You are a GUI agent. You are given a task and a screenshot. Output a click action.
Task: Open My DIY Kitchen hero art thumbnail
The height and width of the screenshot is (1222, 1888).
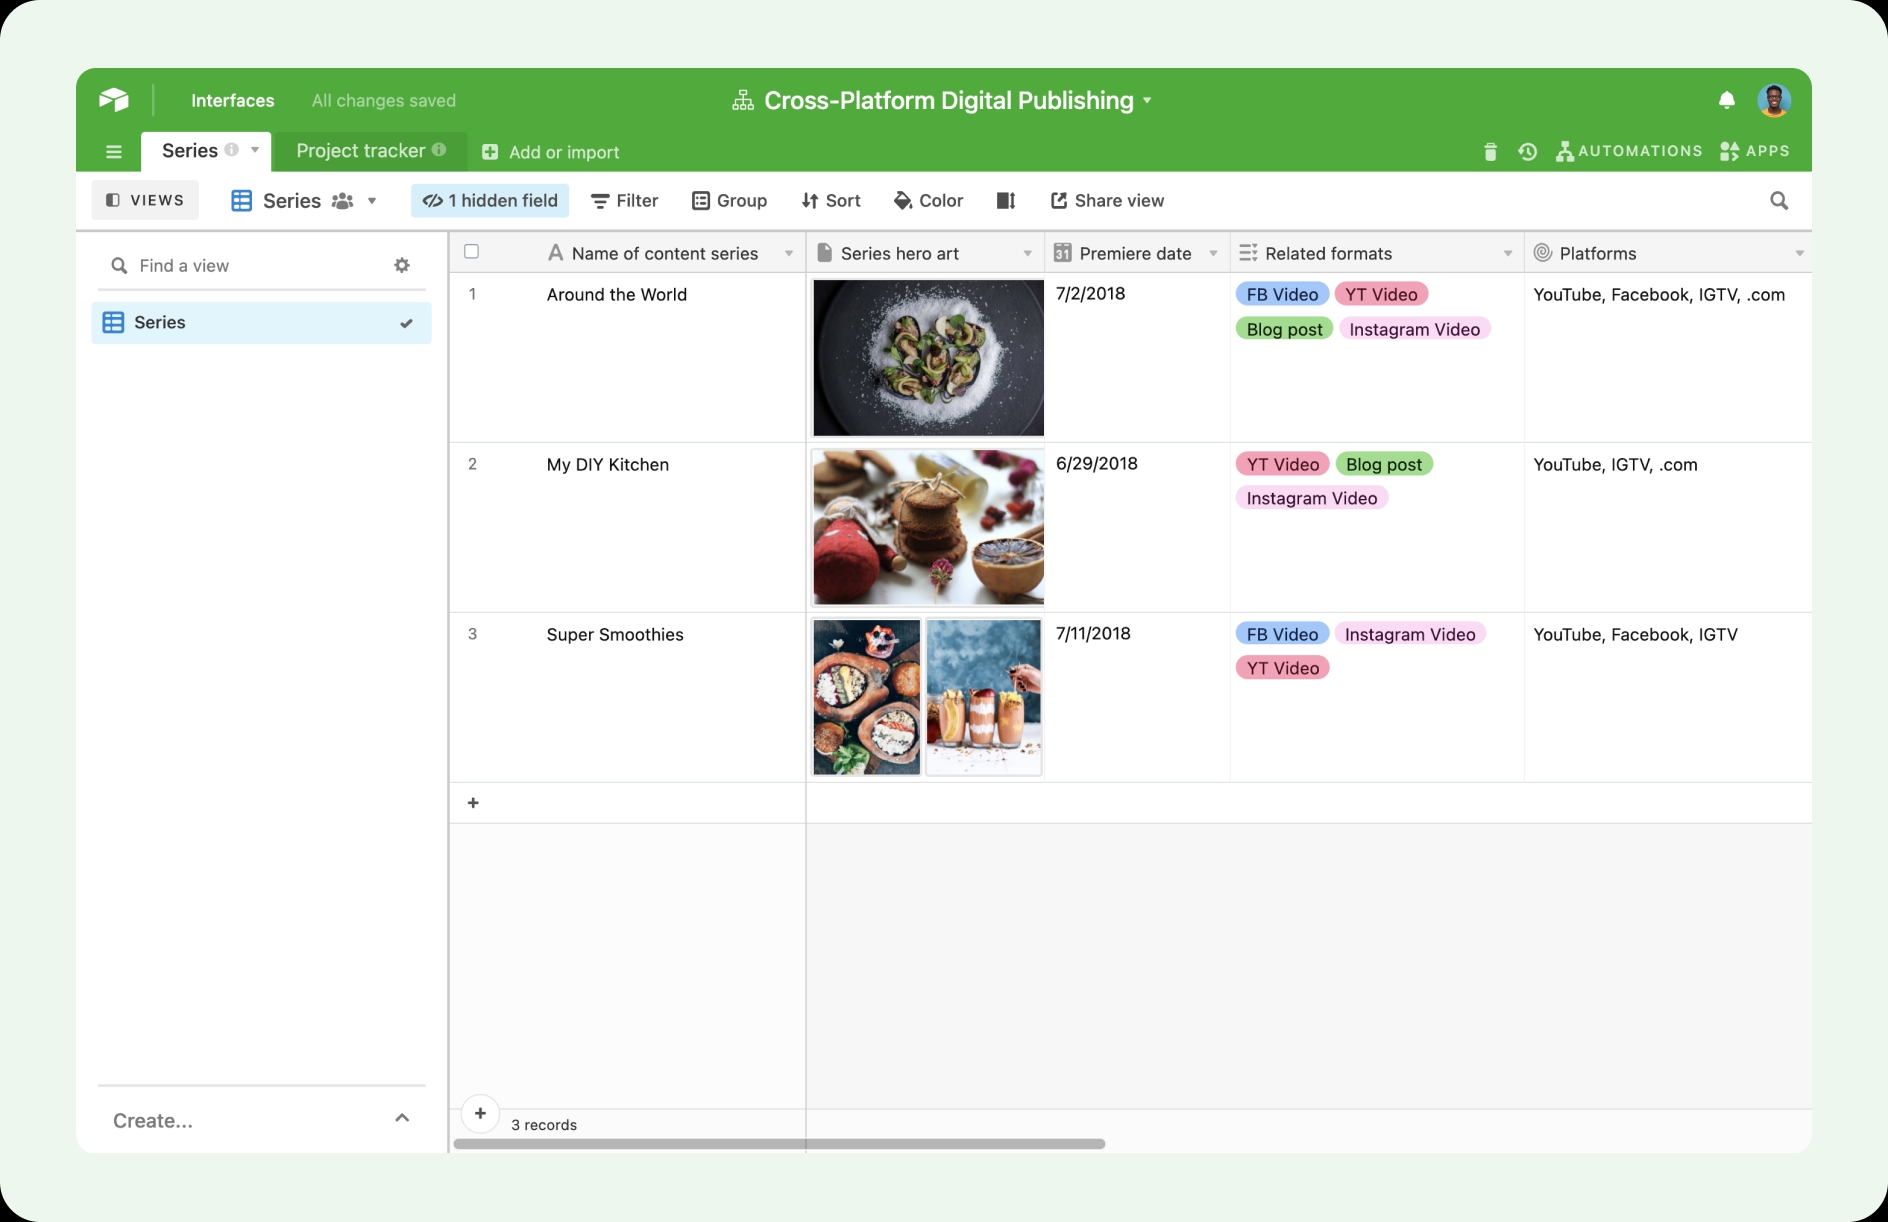(x=928, y=527)
